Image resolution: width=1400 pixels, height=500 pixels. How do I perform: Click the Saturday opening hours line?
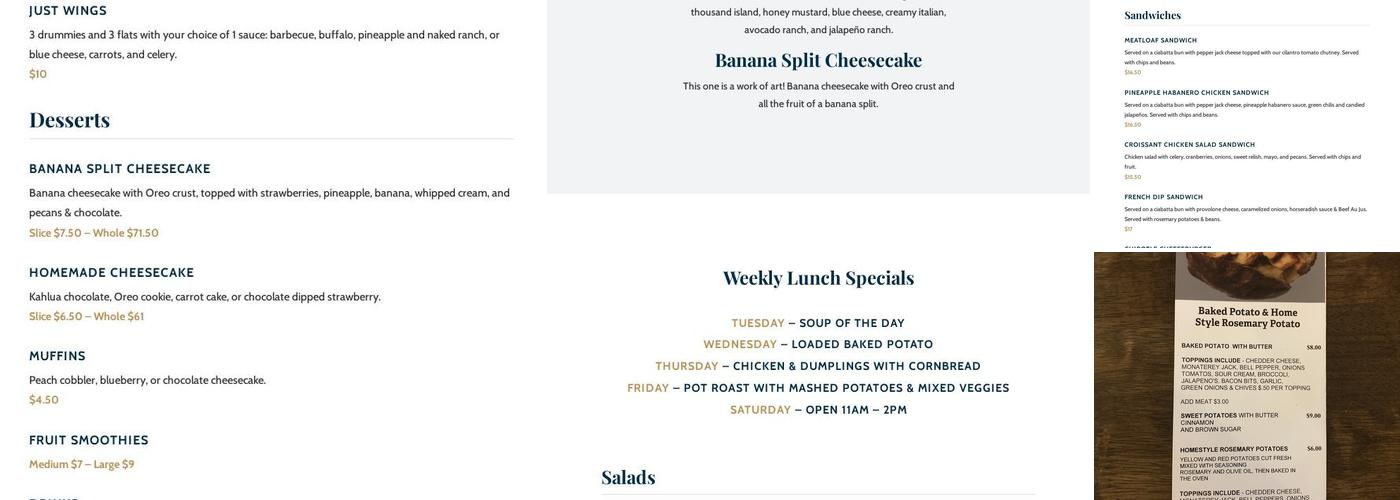(x=818, y=410)
